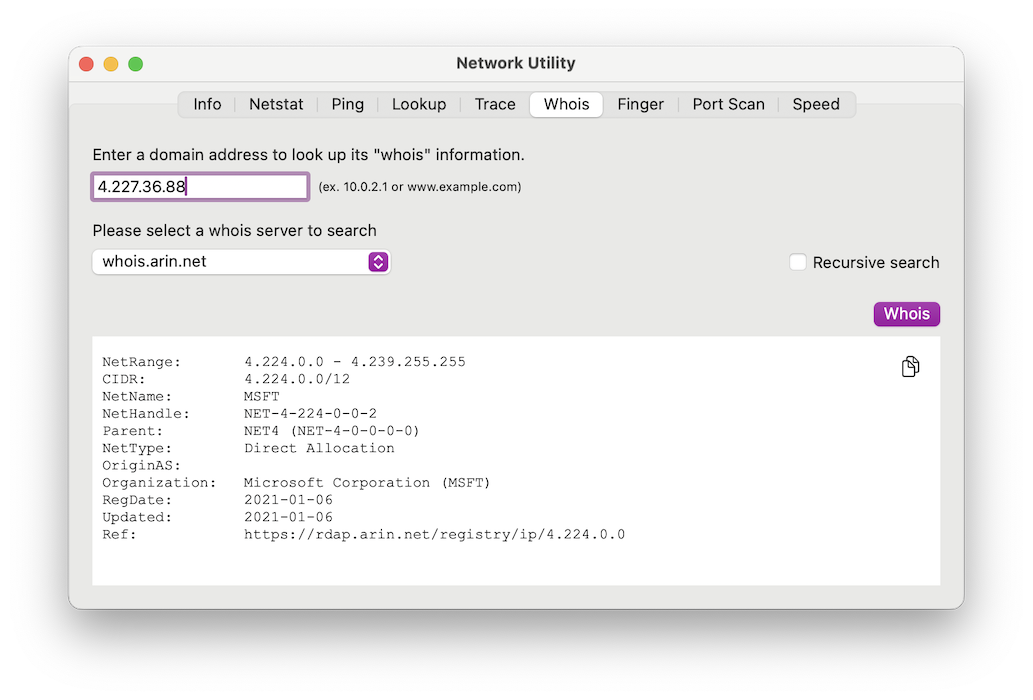Image resolution: width=1033 pixels, height=700 pixels.
Task: Maximize the Network Utility window
Action: click(x=136, y=64)
